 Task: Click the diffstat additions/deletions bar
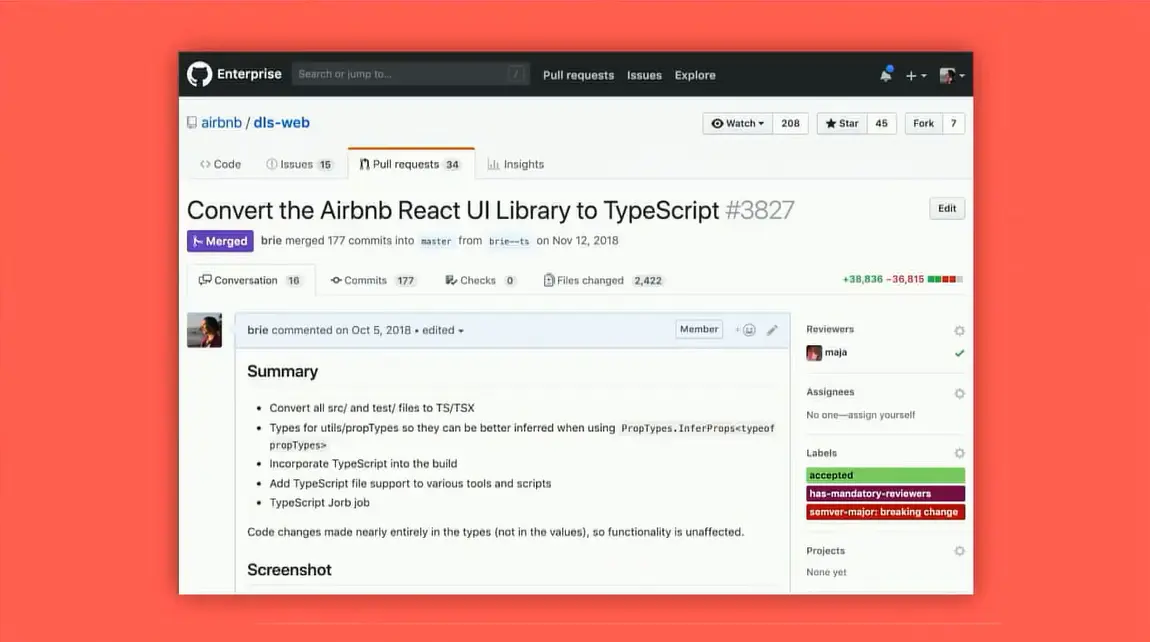pyautogui.click(x=945, y=280)
